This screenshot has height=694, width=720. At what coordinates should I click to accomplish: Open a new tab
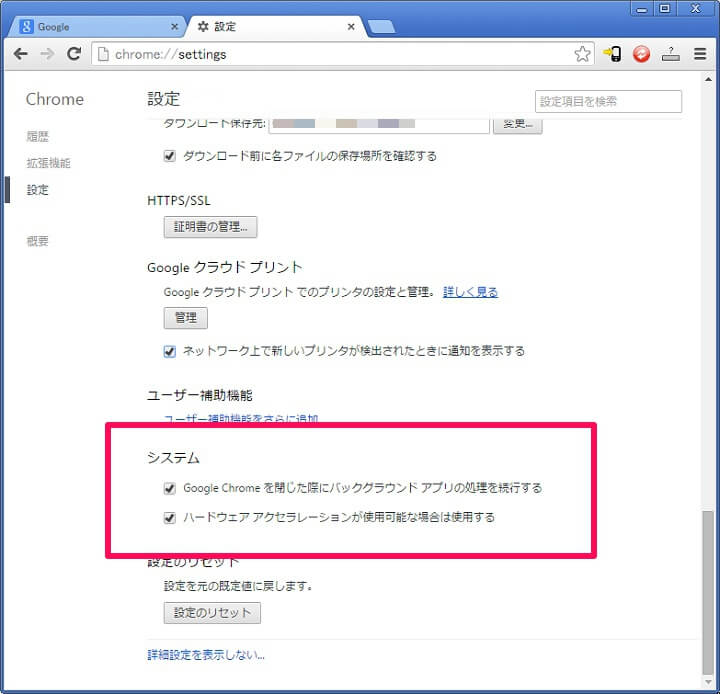(x=381, y=27)
